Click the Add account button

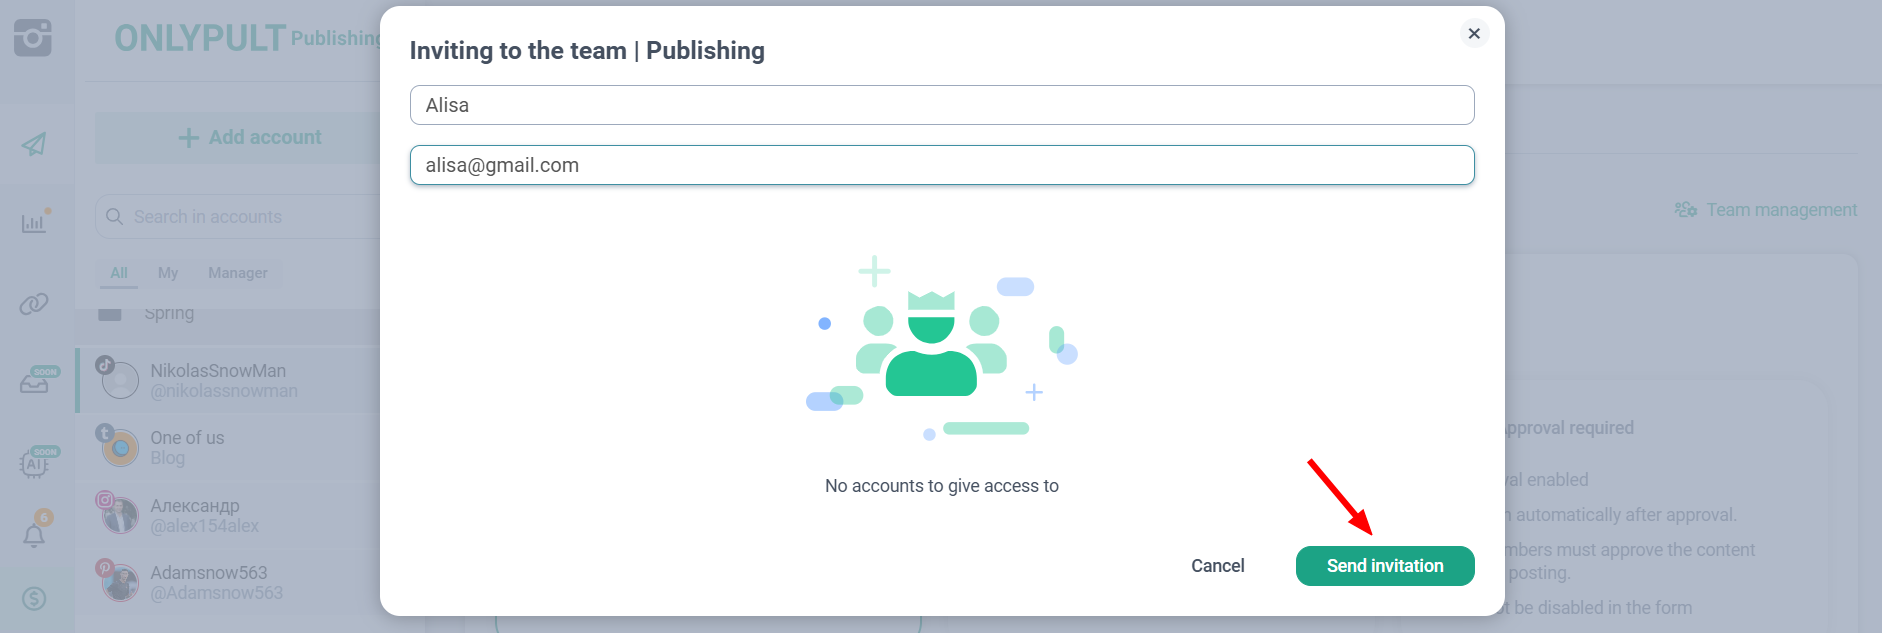250,138
